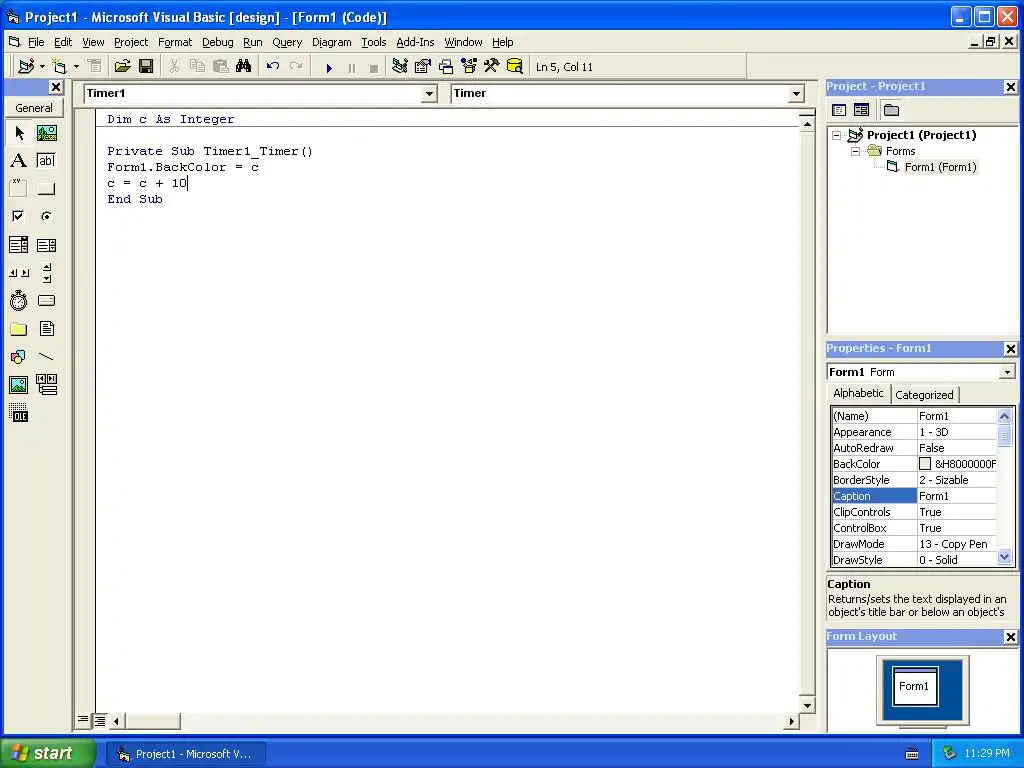Select the Label control tool
1024x768 pixels.
click(19, 161)
